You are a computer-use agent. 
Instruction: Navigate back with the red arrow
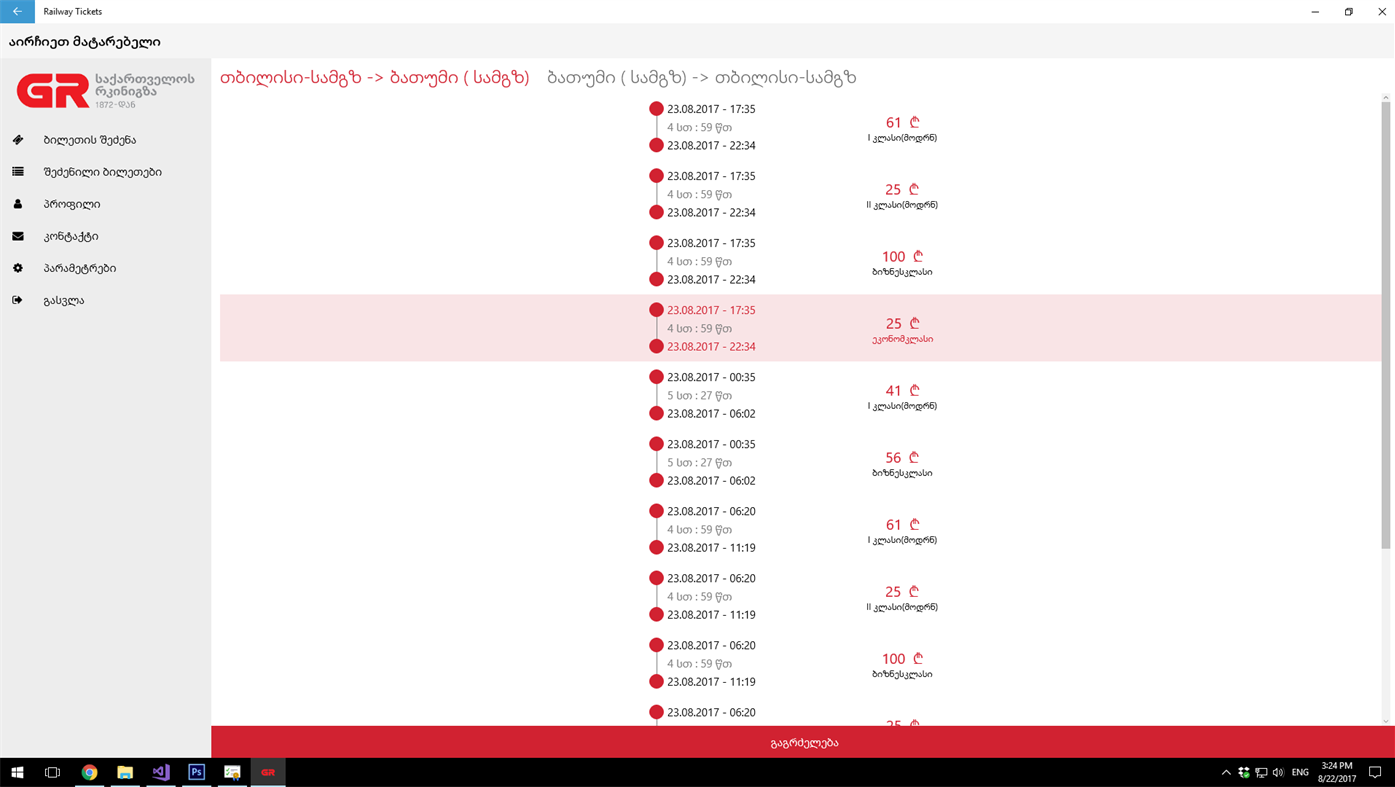(16, 10)
